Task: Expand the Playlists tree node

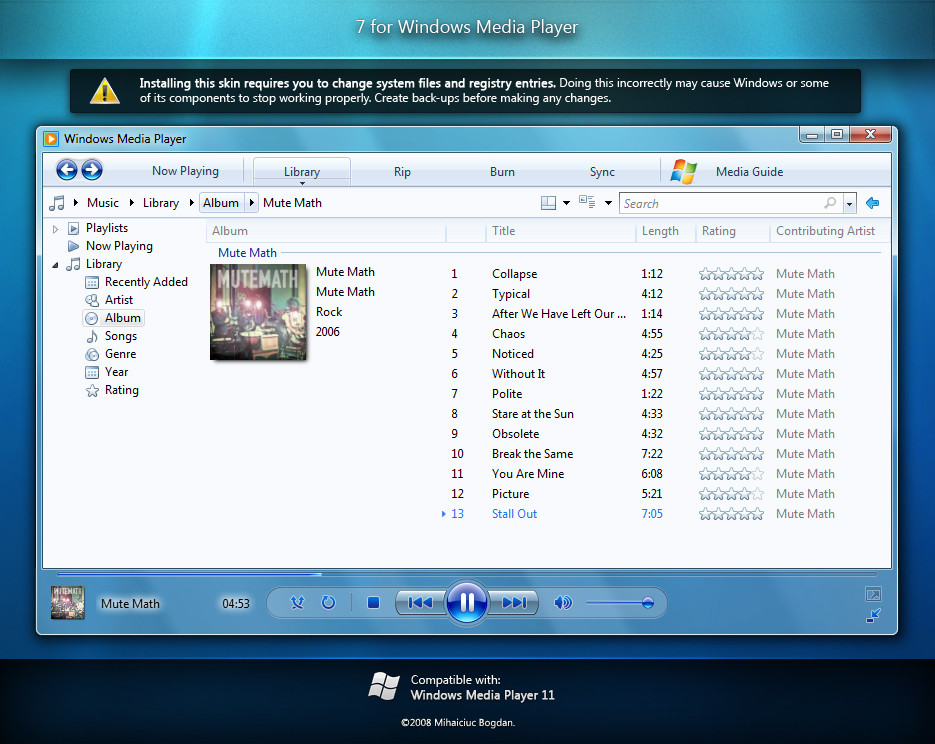Action: [56, 229]
